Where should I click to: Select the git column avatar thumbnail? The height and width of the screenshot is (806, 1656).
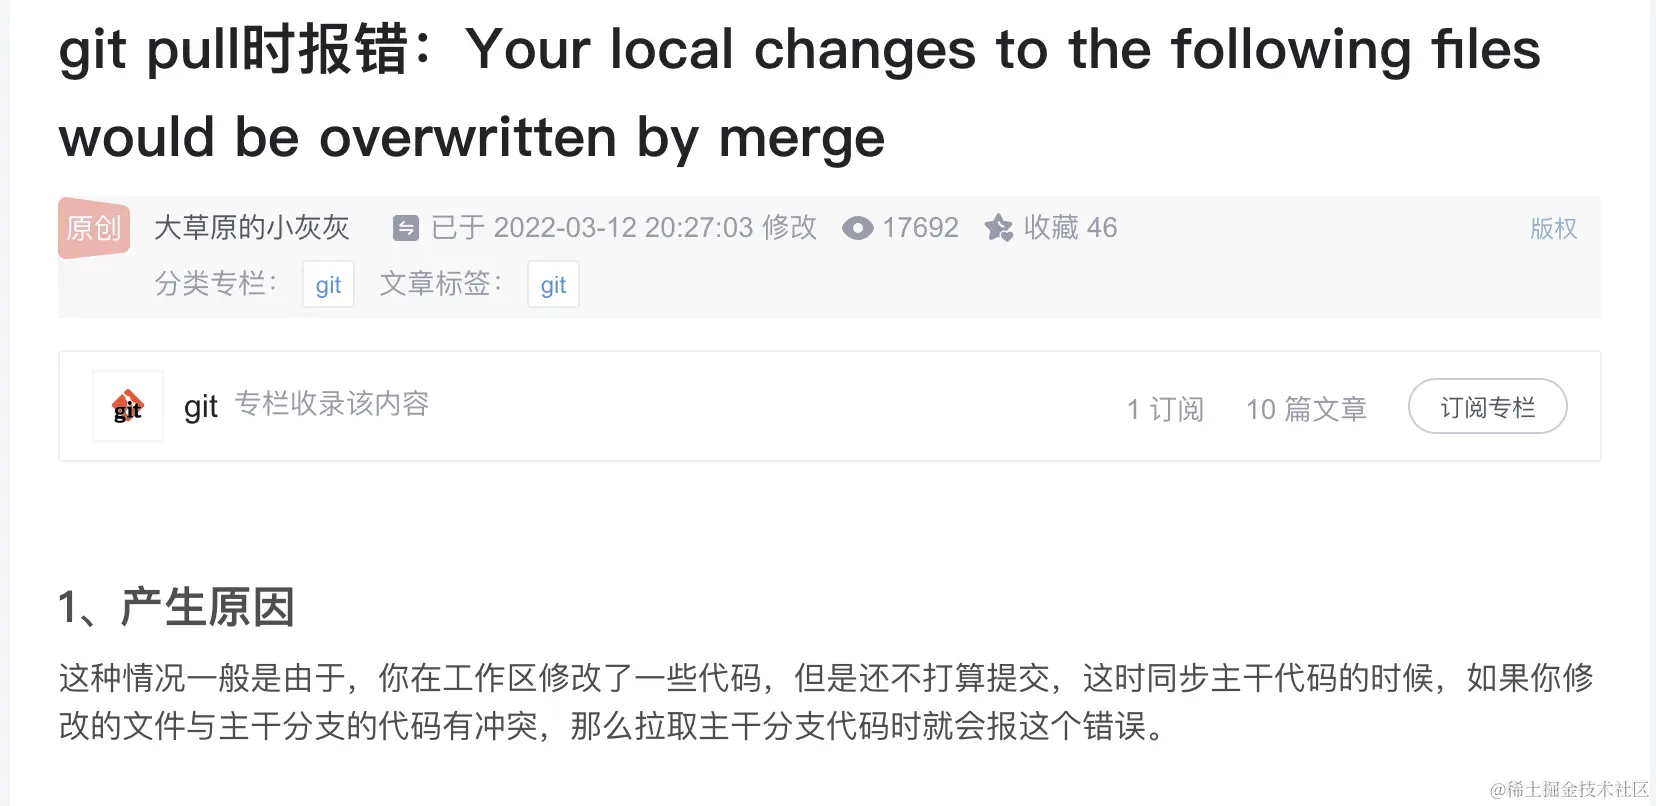click(127, 406)
